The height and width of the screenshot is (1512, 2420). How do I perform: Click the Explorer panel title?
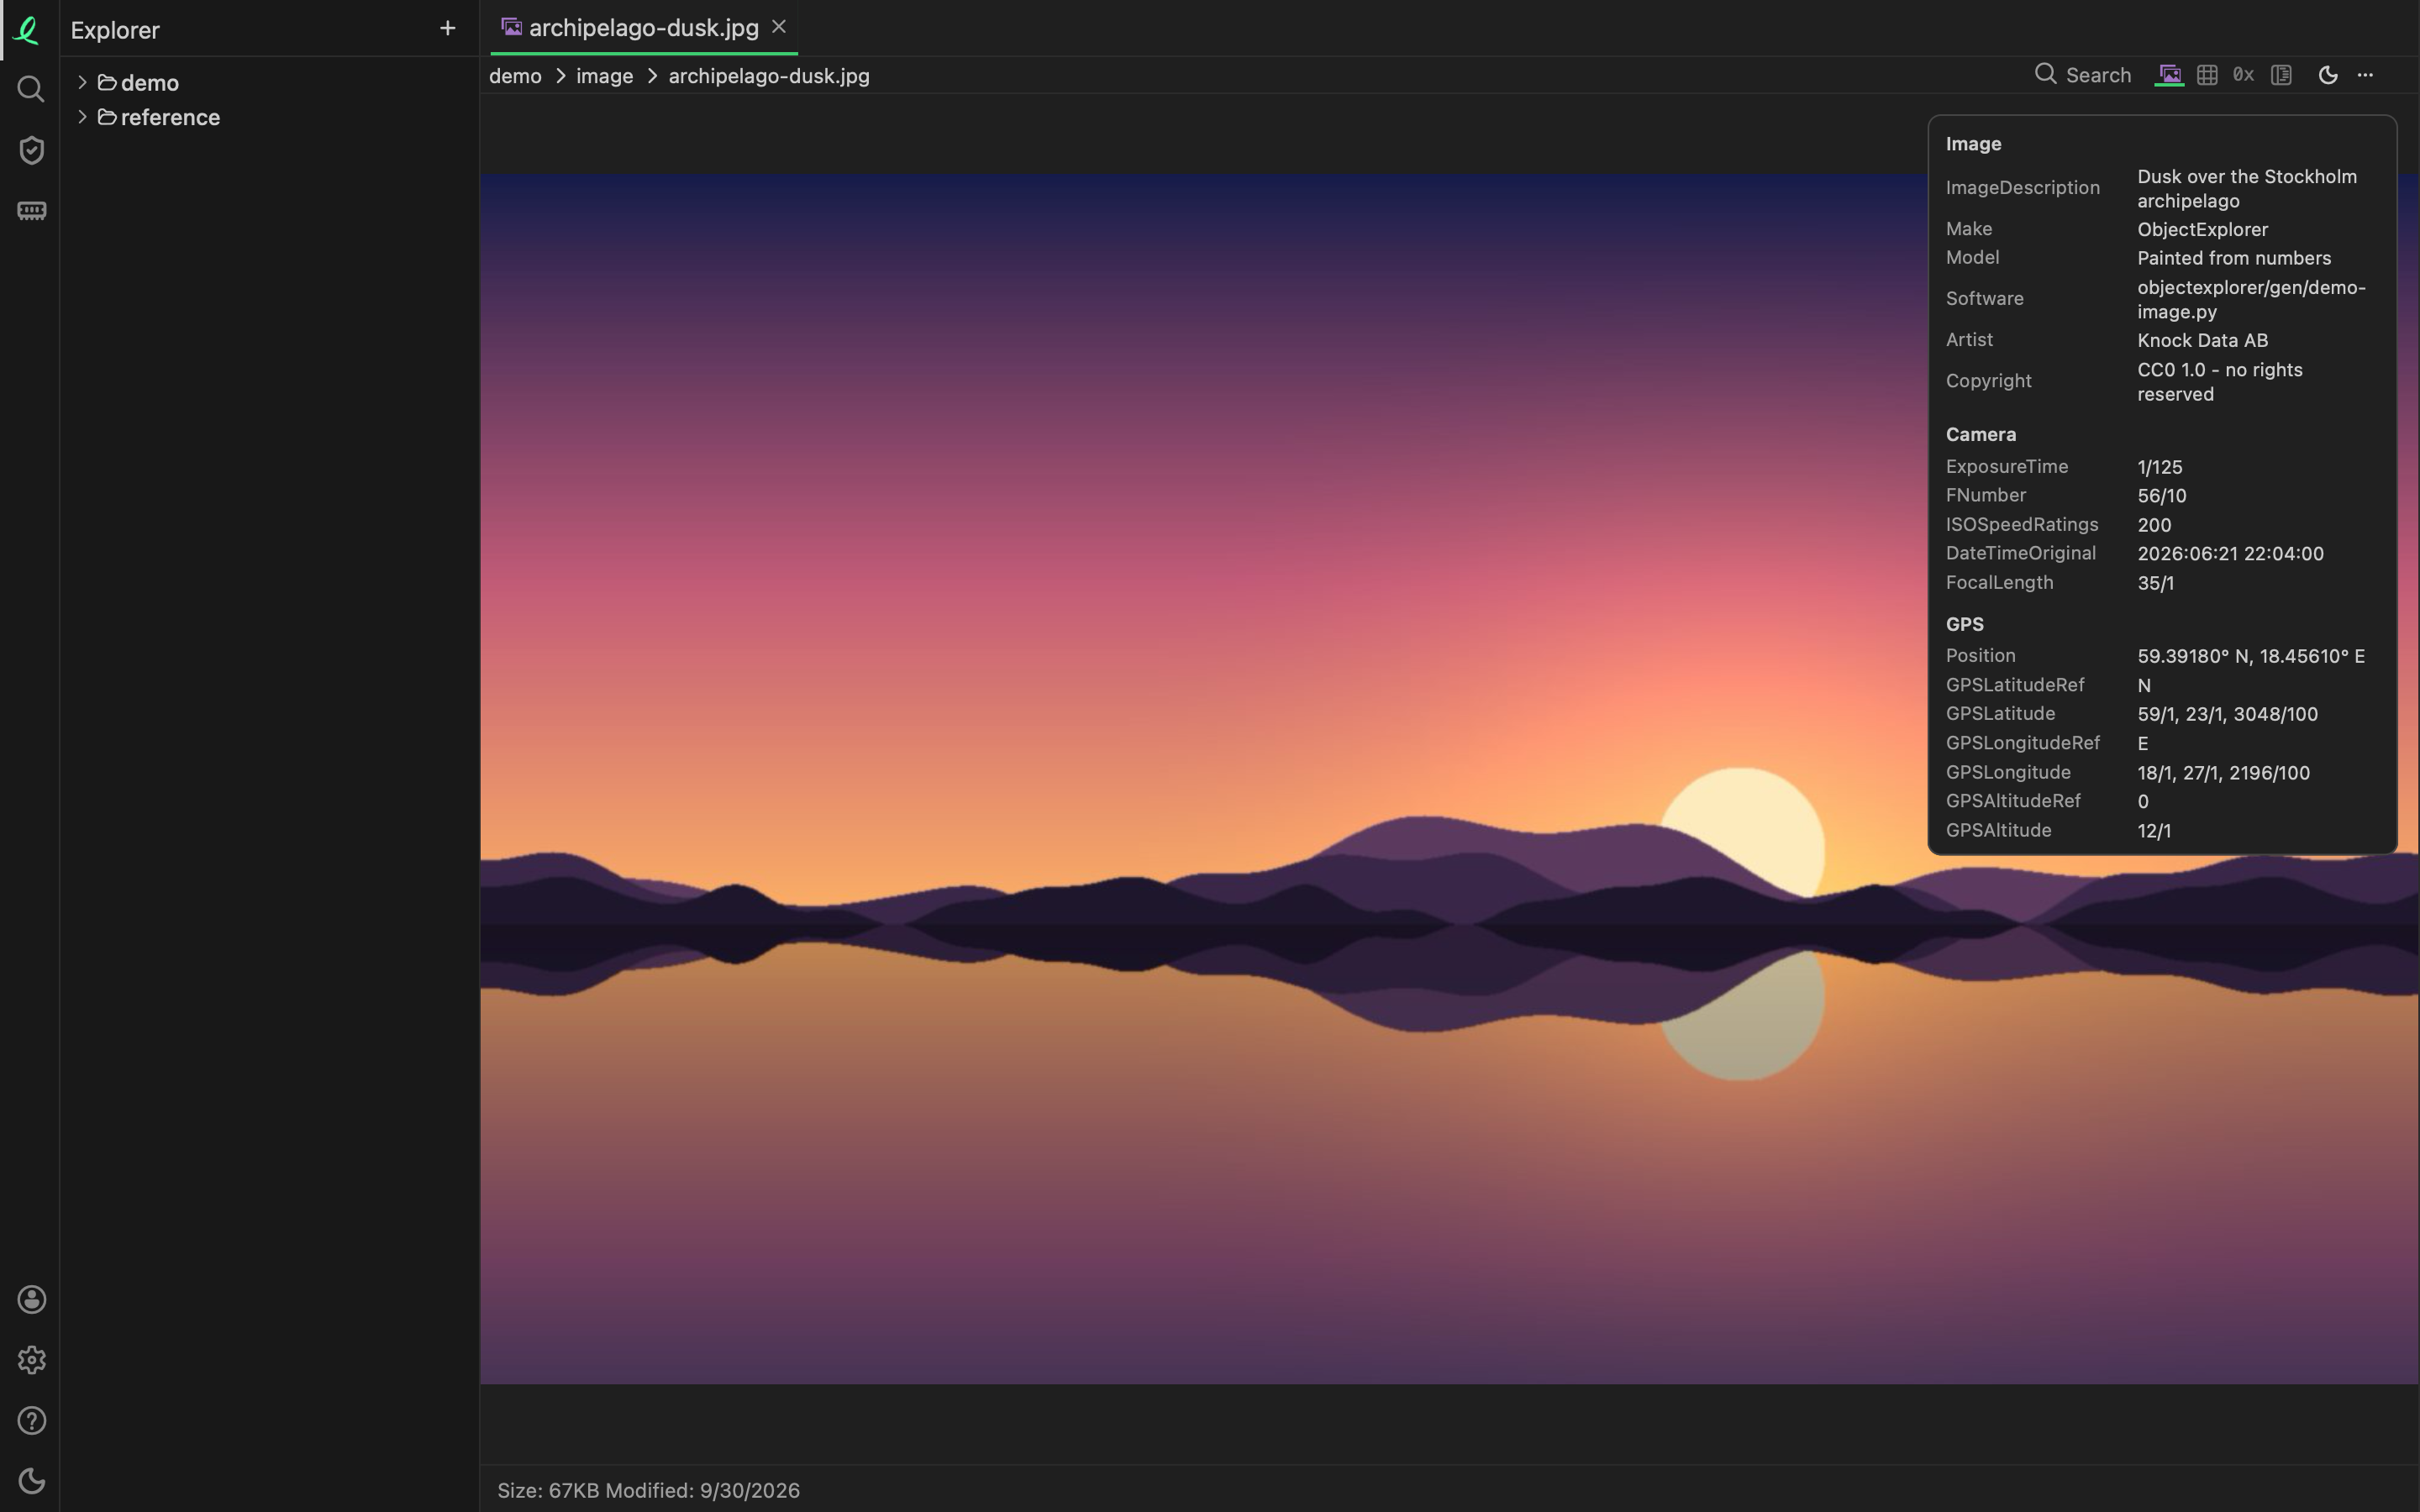pos(115,30)
